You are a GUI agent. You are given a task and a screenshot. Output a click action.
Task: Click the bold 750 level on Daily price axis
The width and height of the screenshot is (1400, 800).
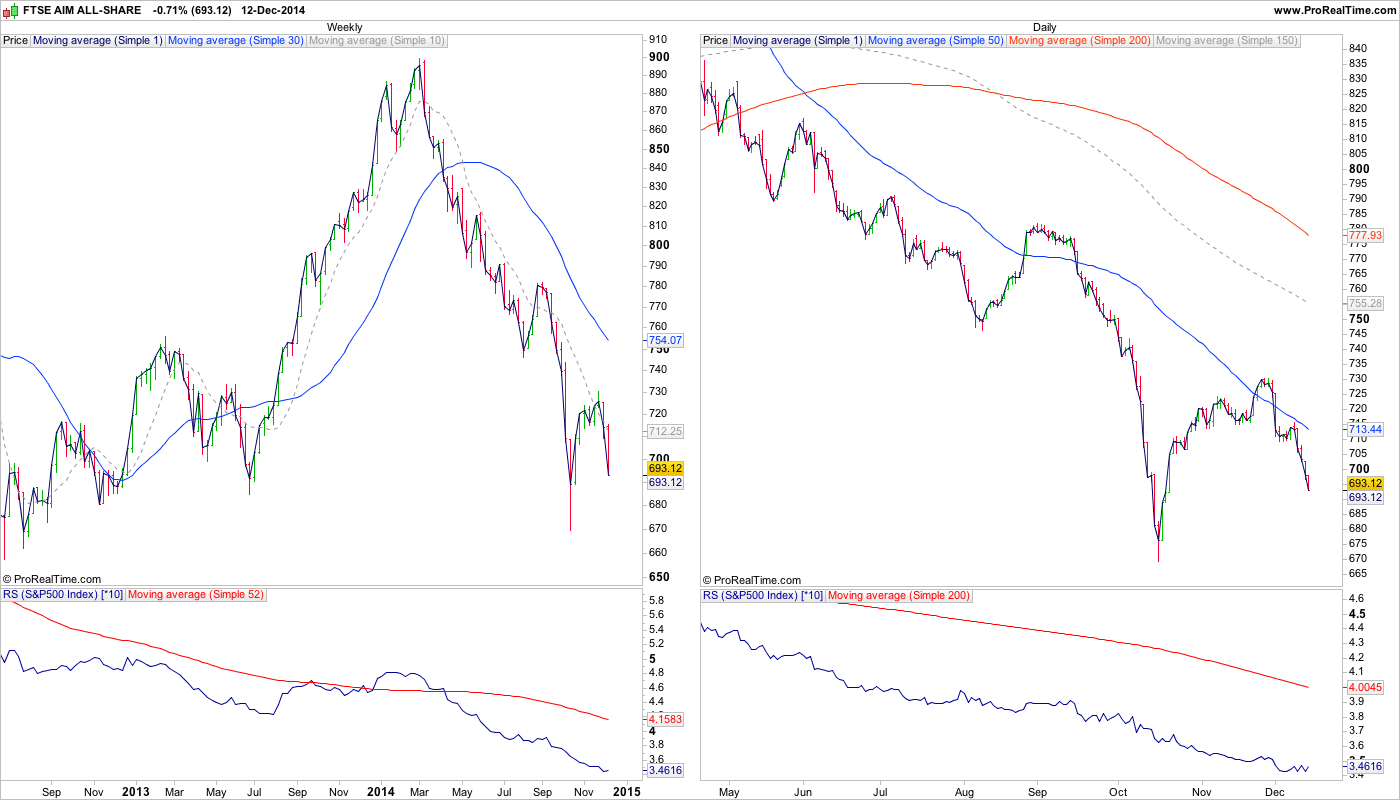tap(1359, 318)
